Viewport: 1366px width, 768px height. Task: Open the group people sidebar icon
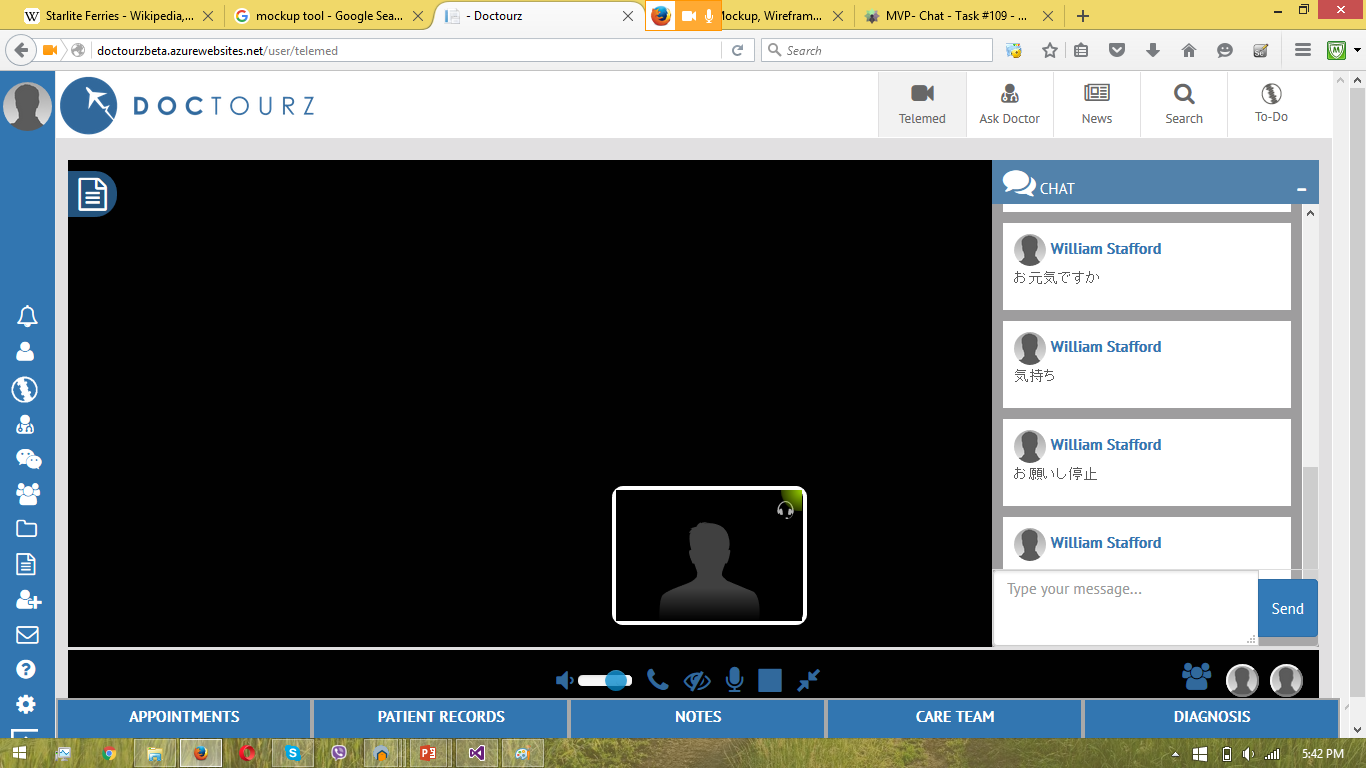click(x=28, y=493)
